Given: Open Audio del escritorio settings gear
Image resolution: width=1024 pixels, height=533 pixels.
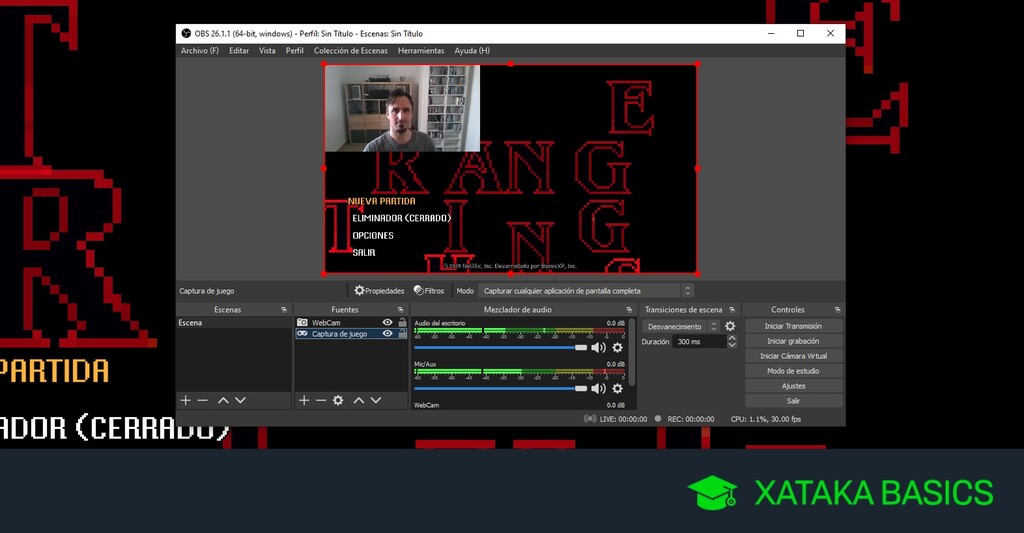Looking at the screenshot, I should coord(617,347).
